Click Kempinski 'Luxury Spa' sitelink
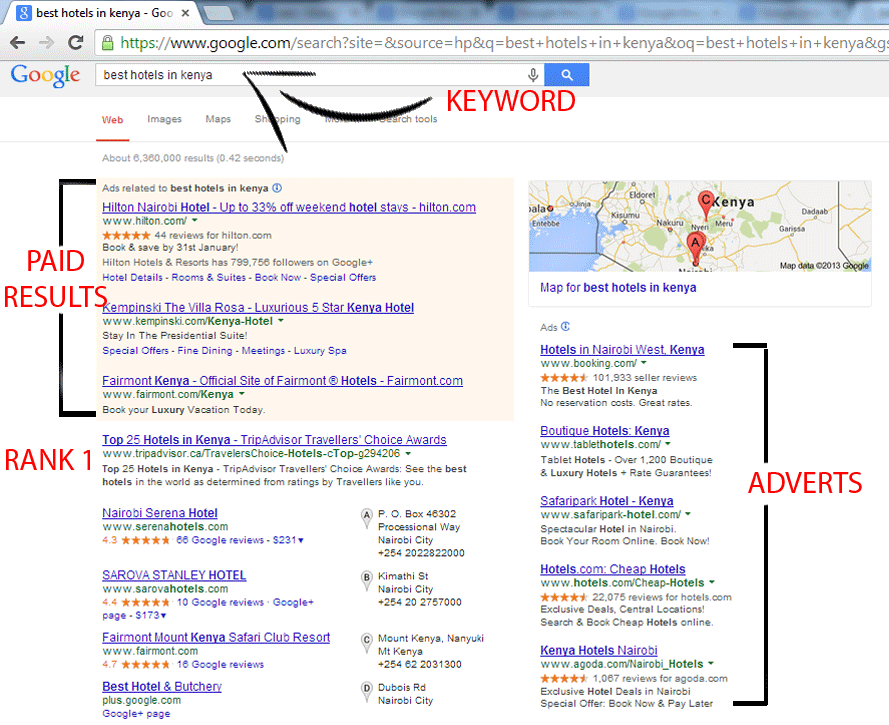This screenshot has height=725, width=889. [x=320, y=351]
